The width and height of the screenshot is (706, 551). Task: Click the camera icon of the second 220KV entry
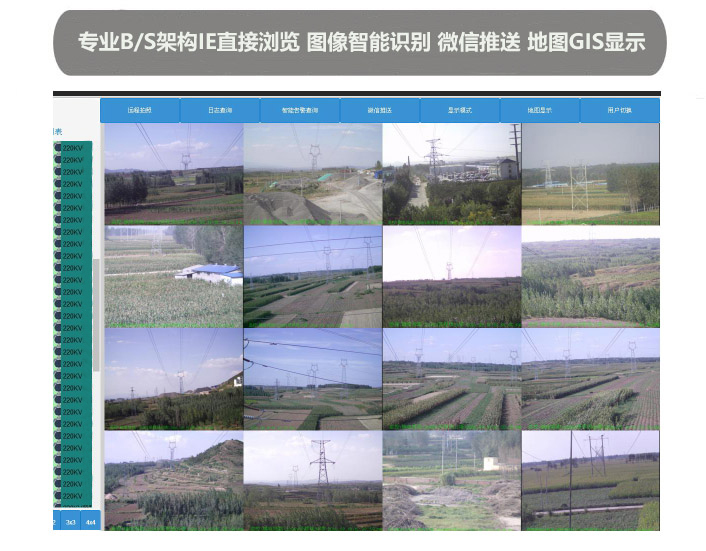point(59,160)
